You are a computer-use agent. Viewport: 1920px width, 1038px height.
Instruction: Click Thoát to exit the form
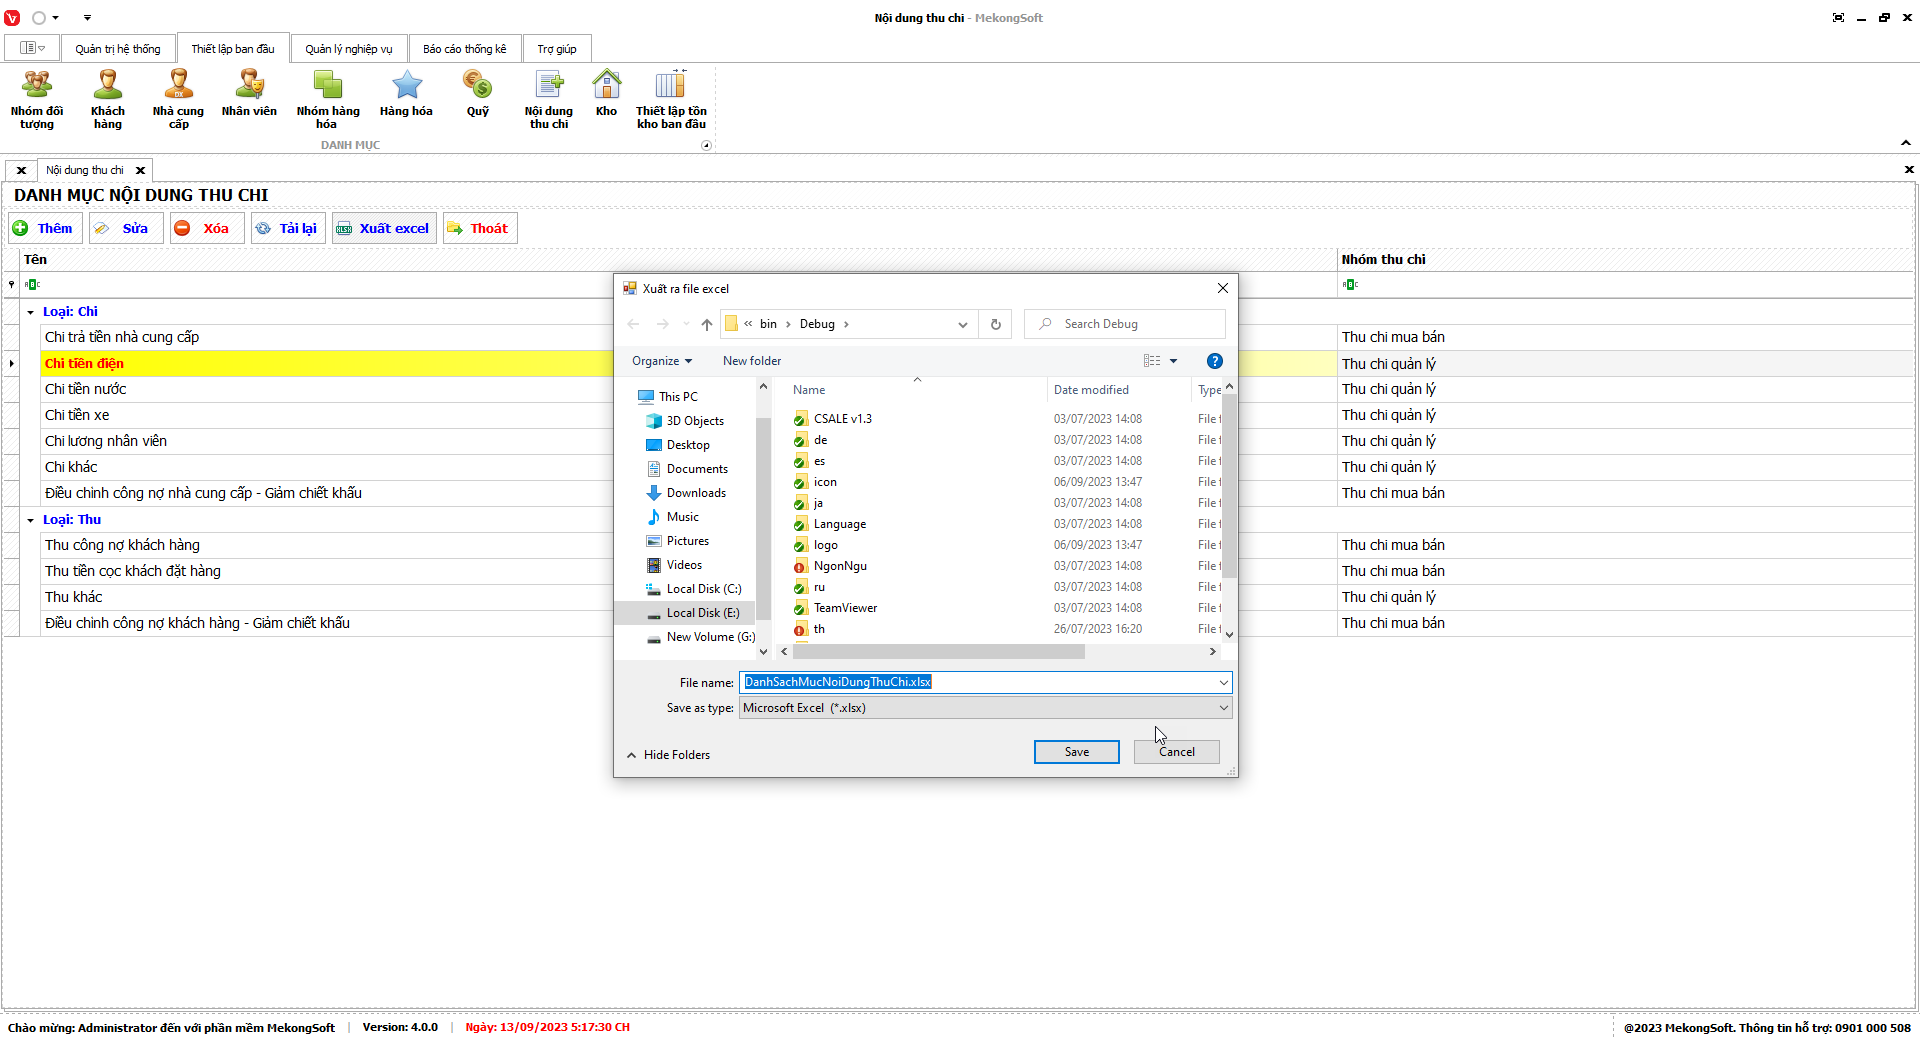(480, 228)
